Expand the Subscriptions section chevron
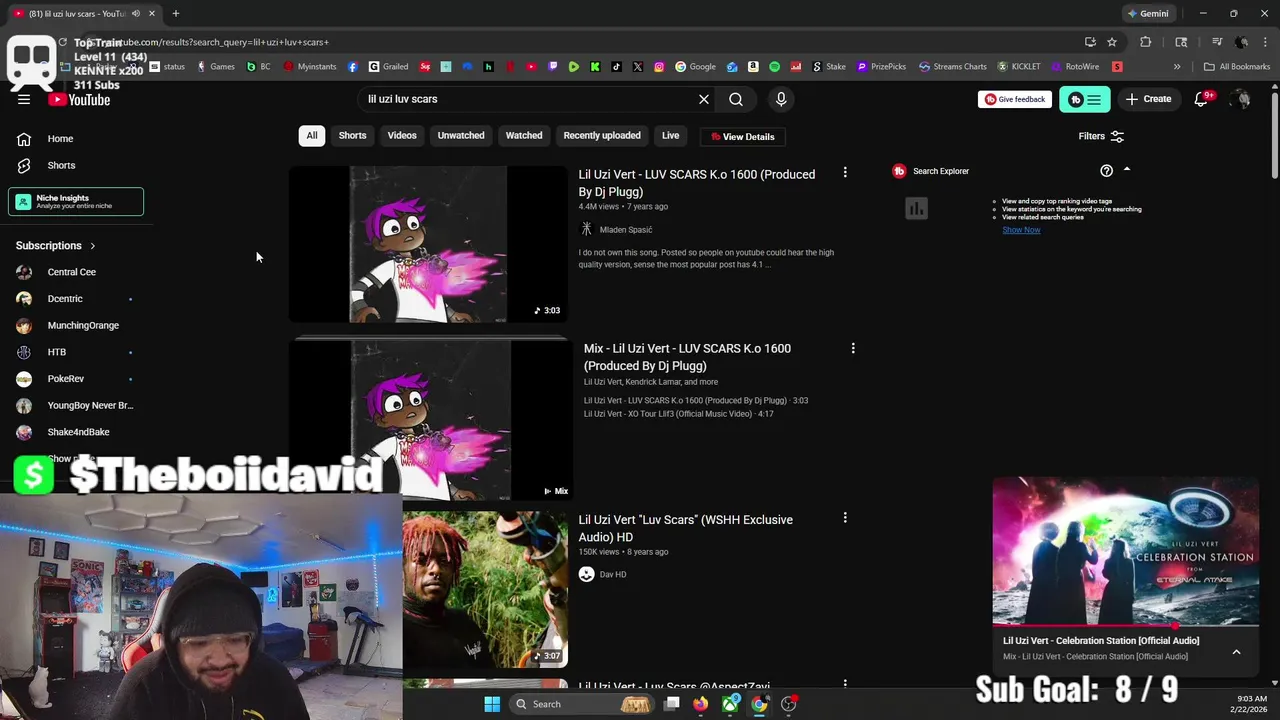 pos(93,246)
